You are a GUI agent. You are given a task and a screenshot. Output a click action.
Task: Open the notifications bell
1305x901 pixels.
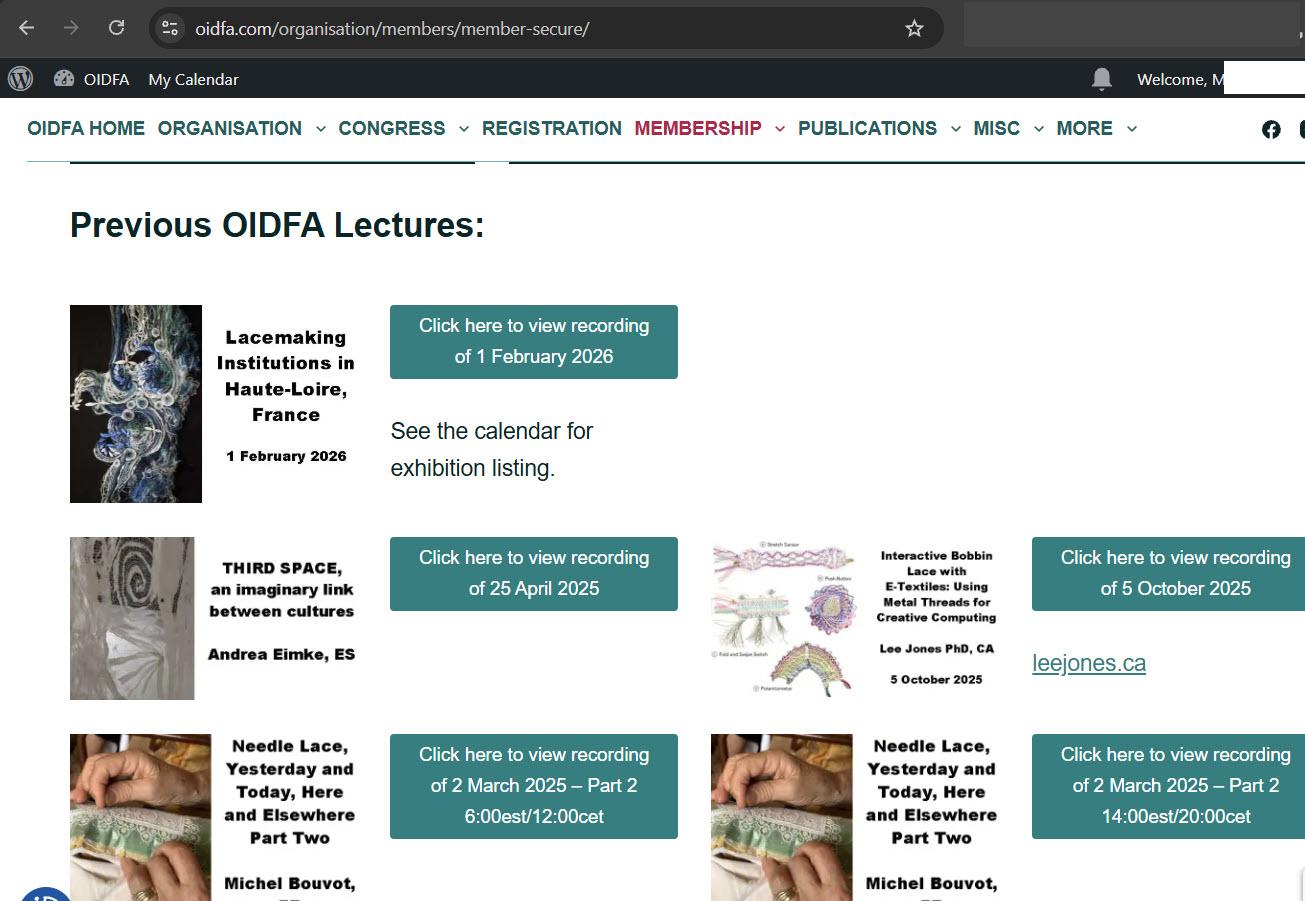coord(1102,79)
